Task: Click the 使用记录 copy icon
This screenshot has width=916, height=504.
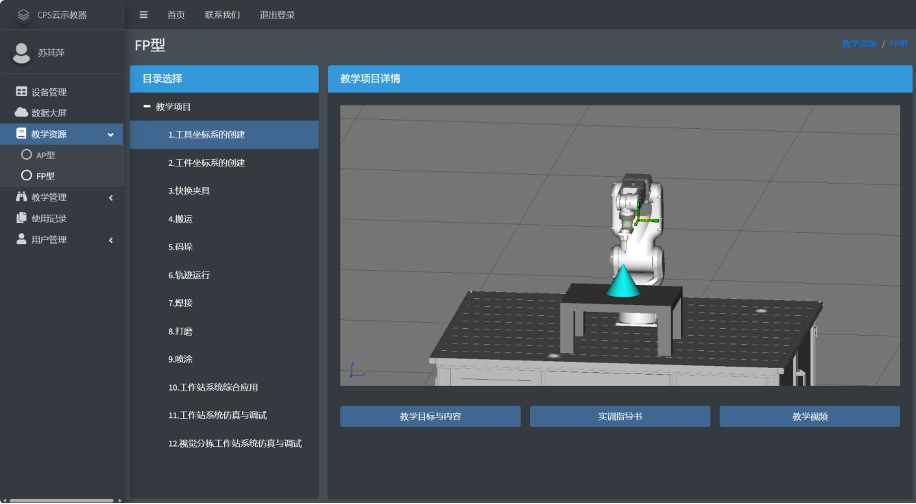Action: [x=22, y=218]
